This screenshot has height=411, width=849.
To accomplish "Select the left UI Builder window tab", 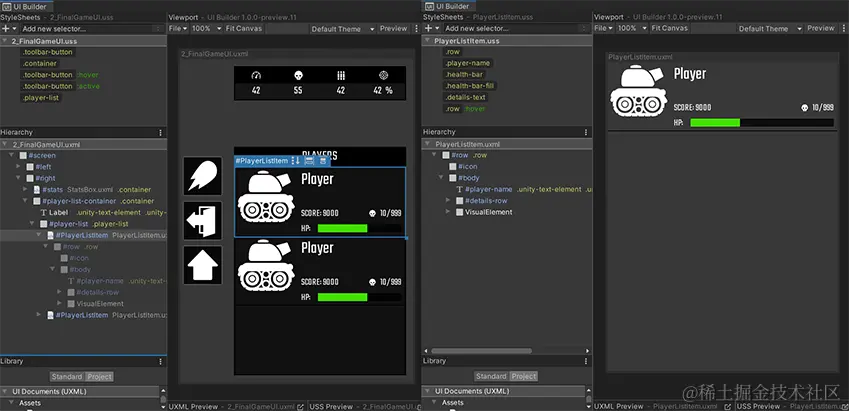I will tap(26, 6).
